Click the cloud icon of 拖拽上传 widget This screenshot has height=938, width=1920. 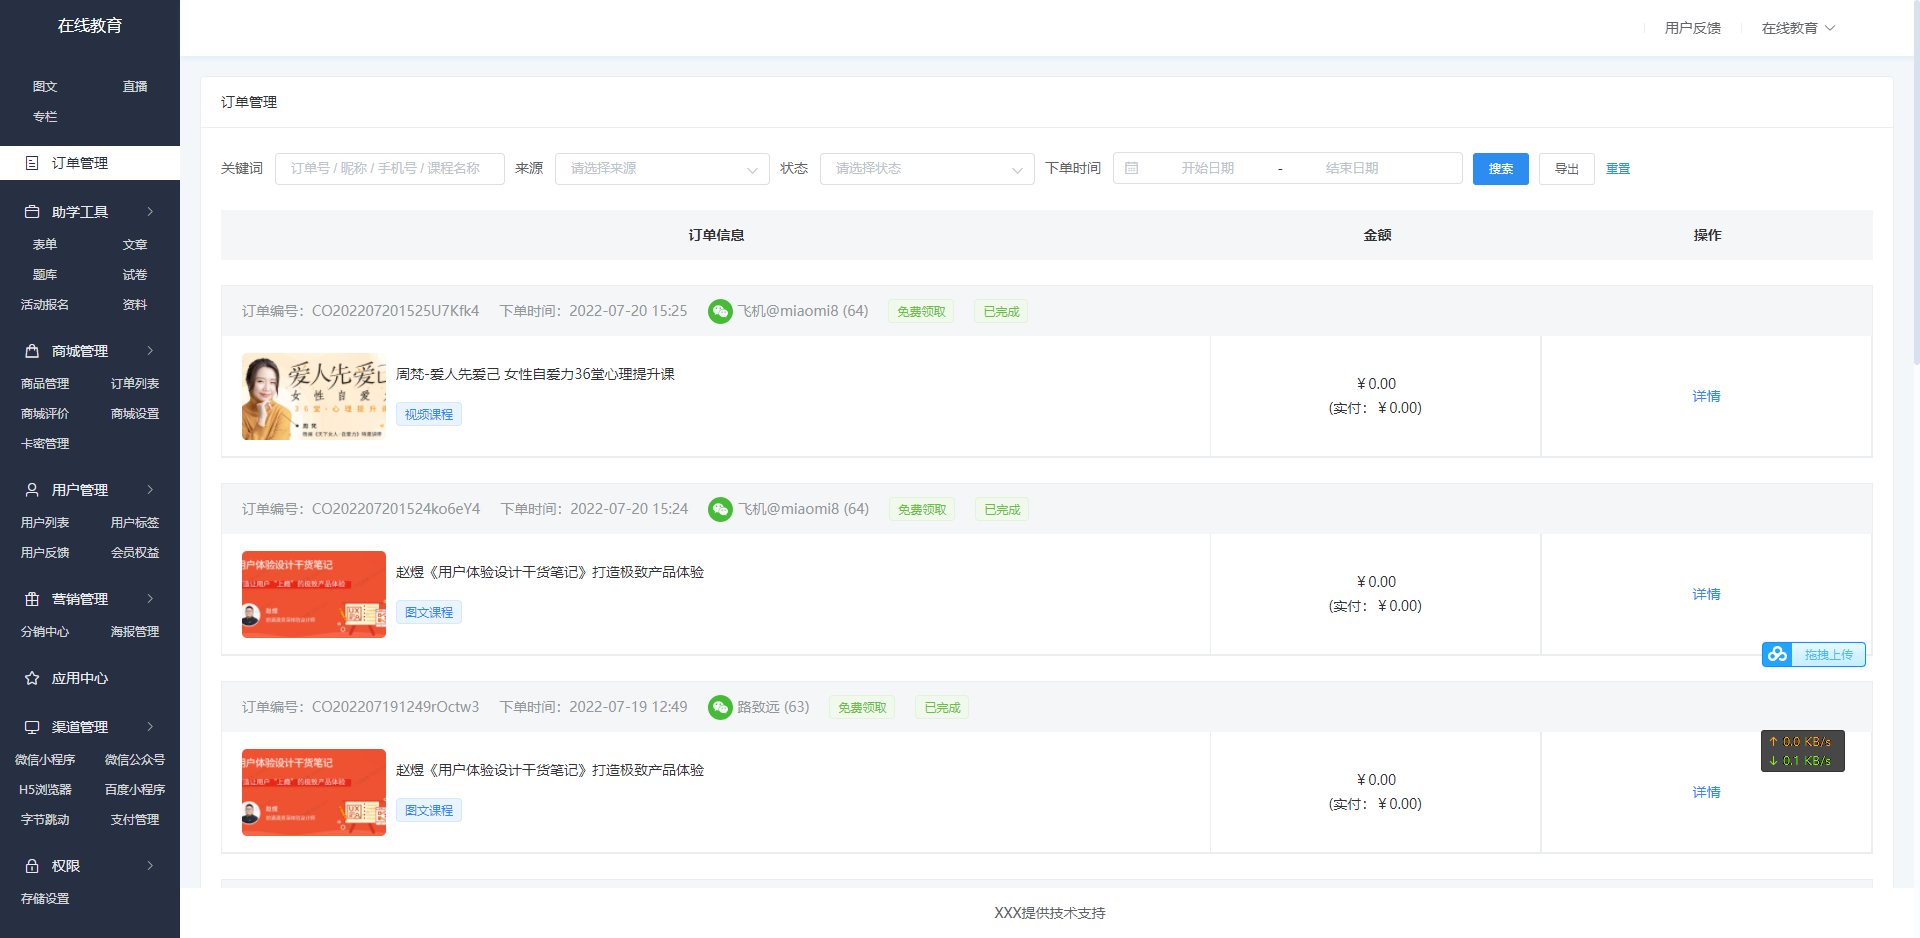click(x=1777, y=654)
